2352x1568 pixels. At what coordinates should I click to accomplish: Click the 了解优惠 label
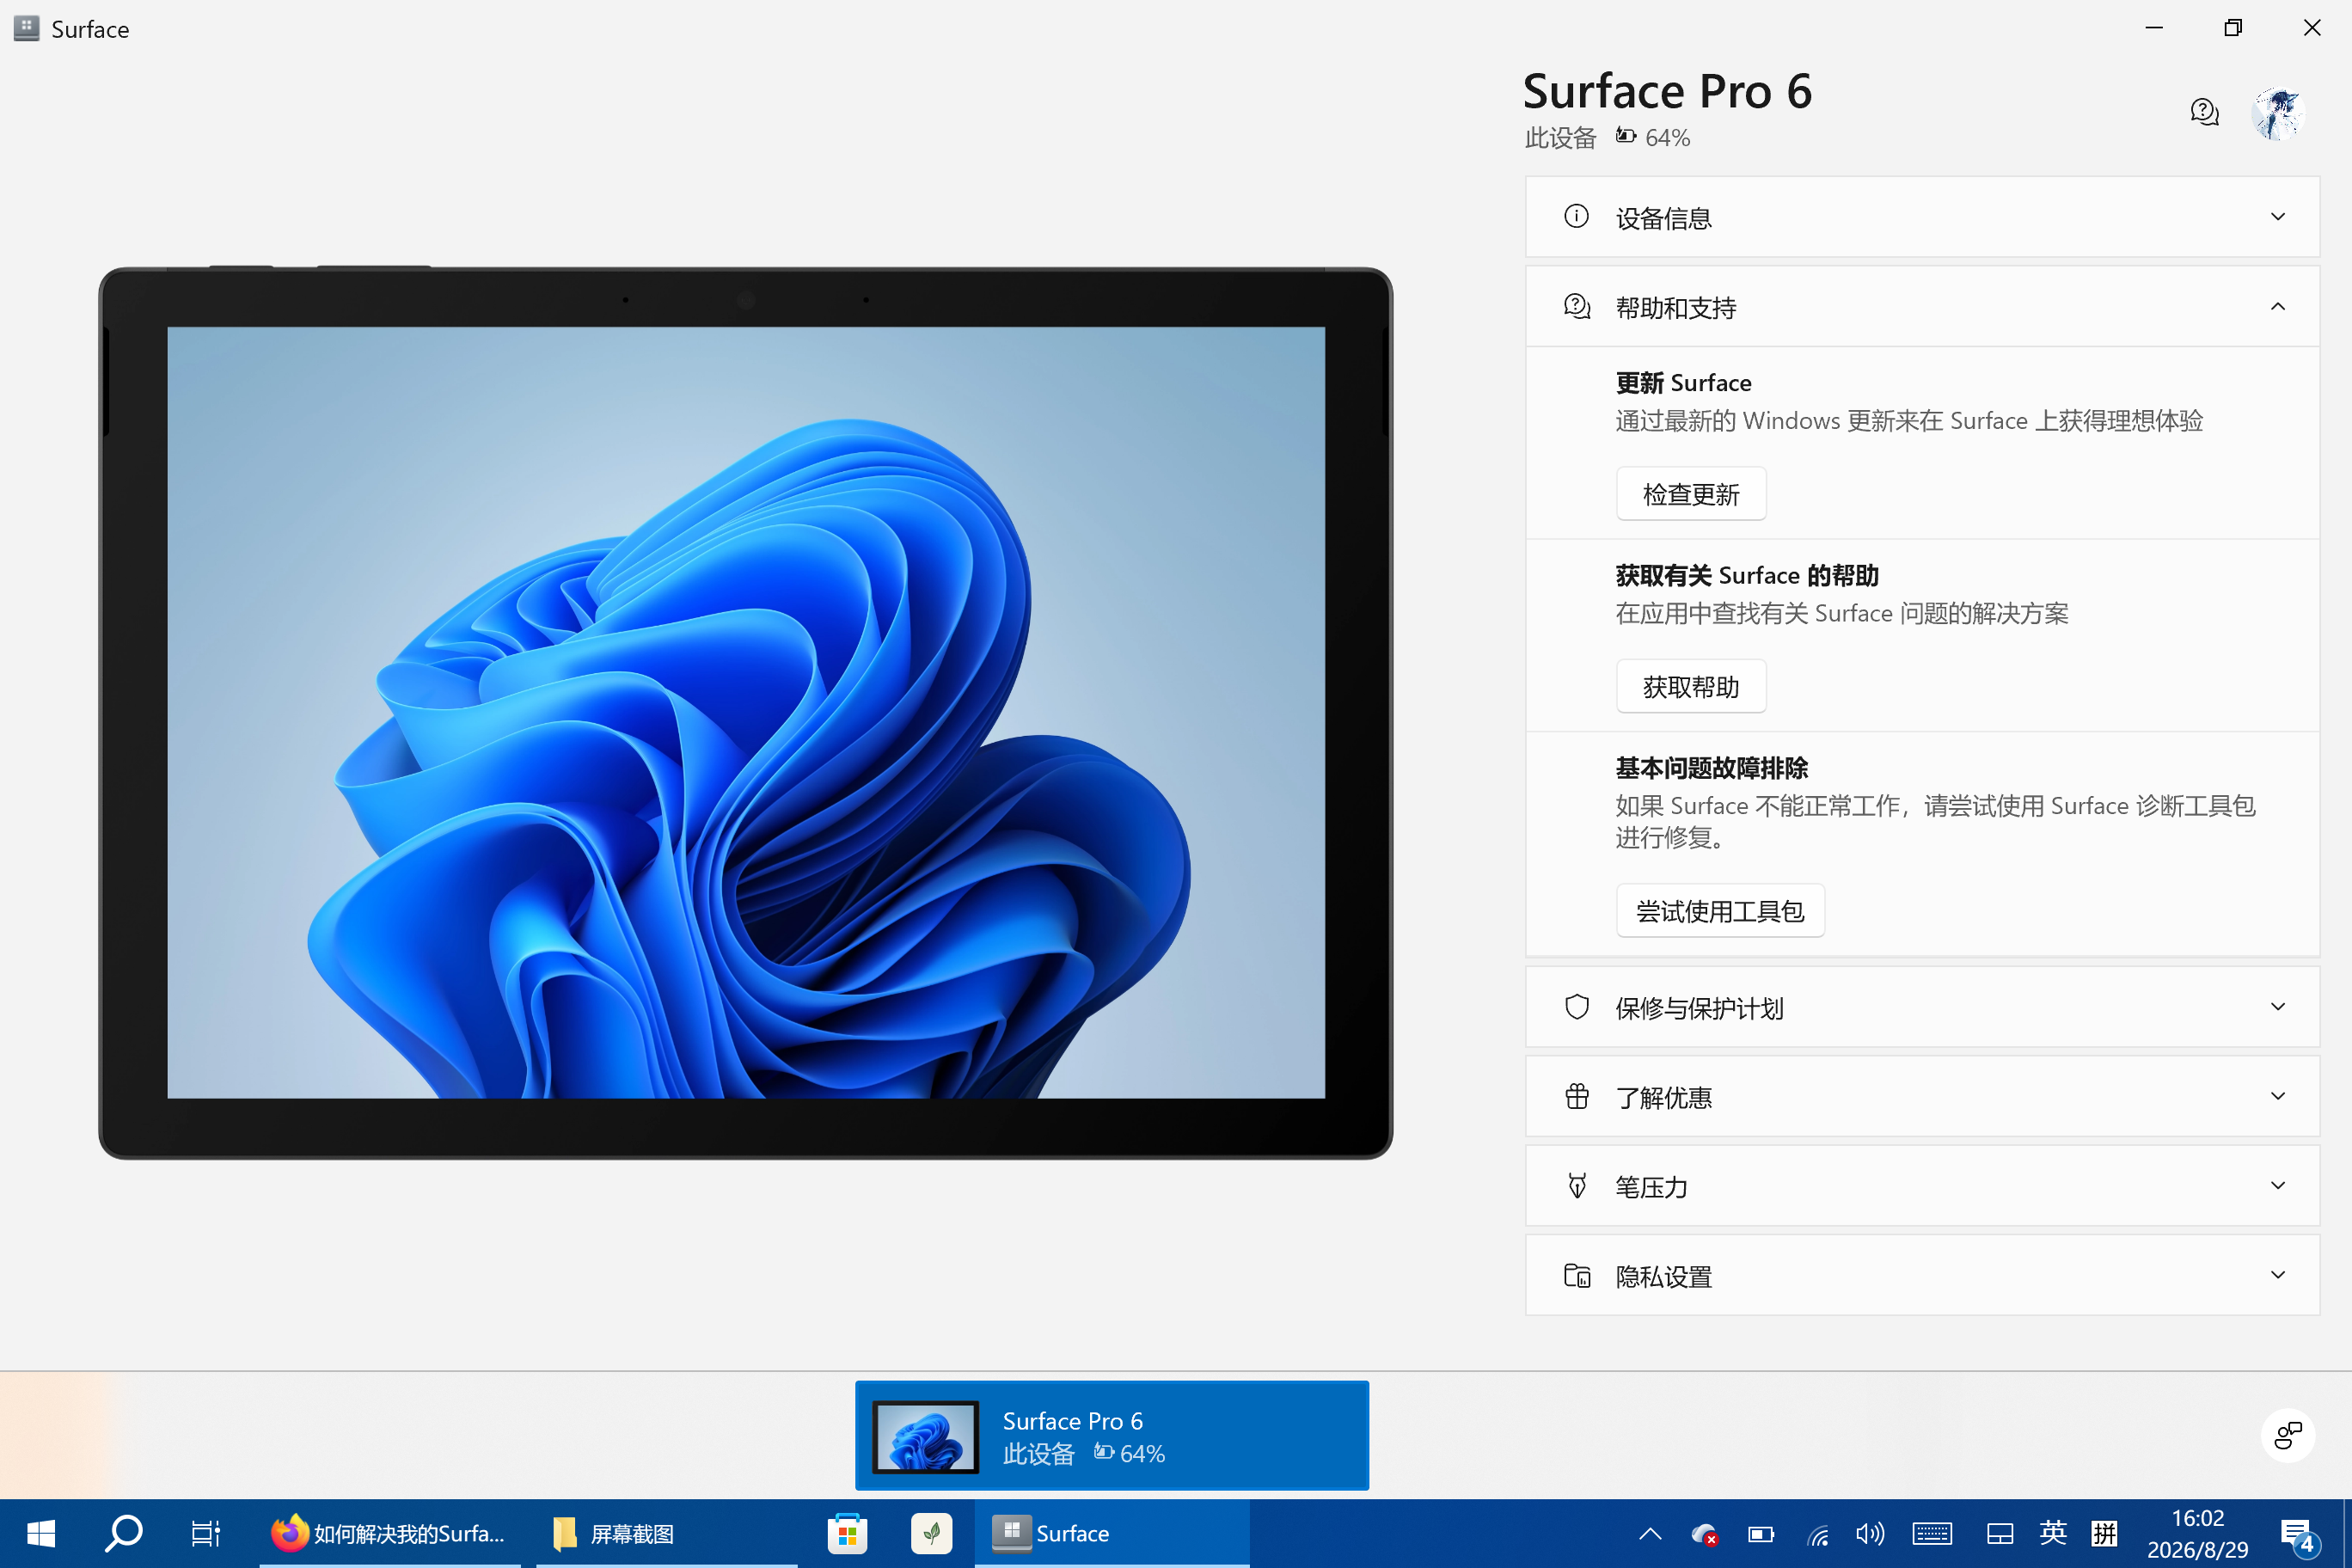1663,1097
